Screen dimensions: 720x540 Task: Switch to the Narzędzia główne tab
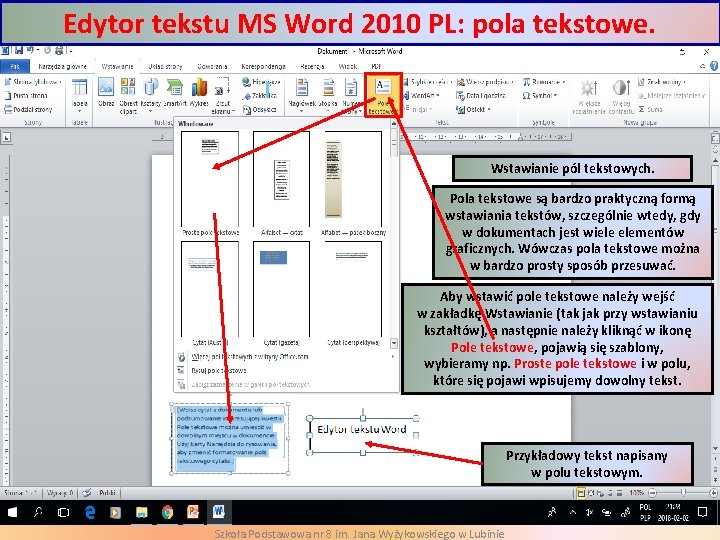(62, 67)
